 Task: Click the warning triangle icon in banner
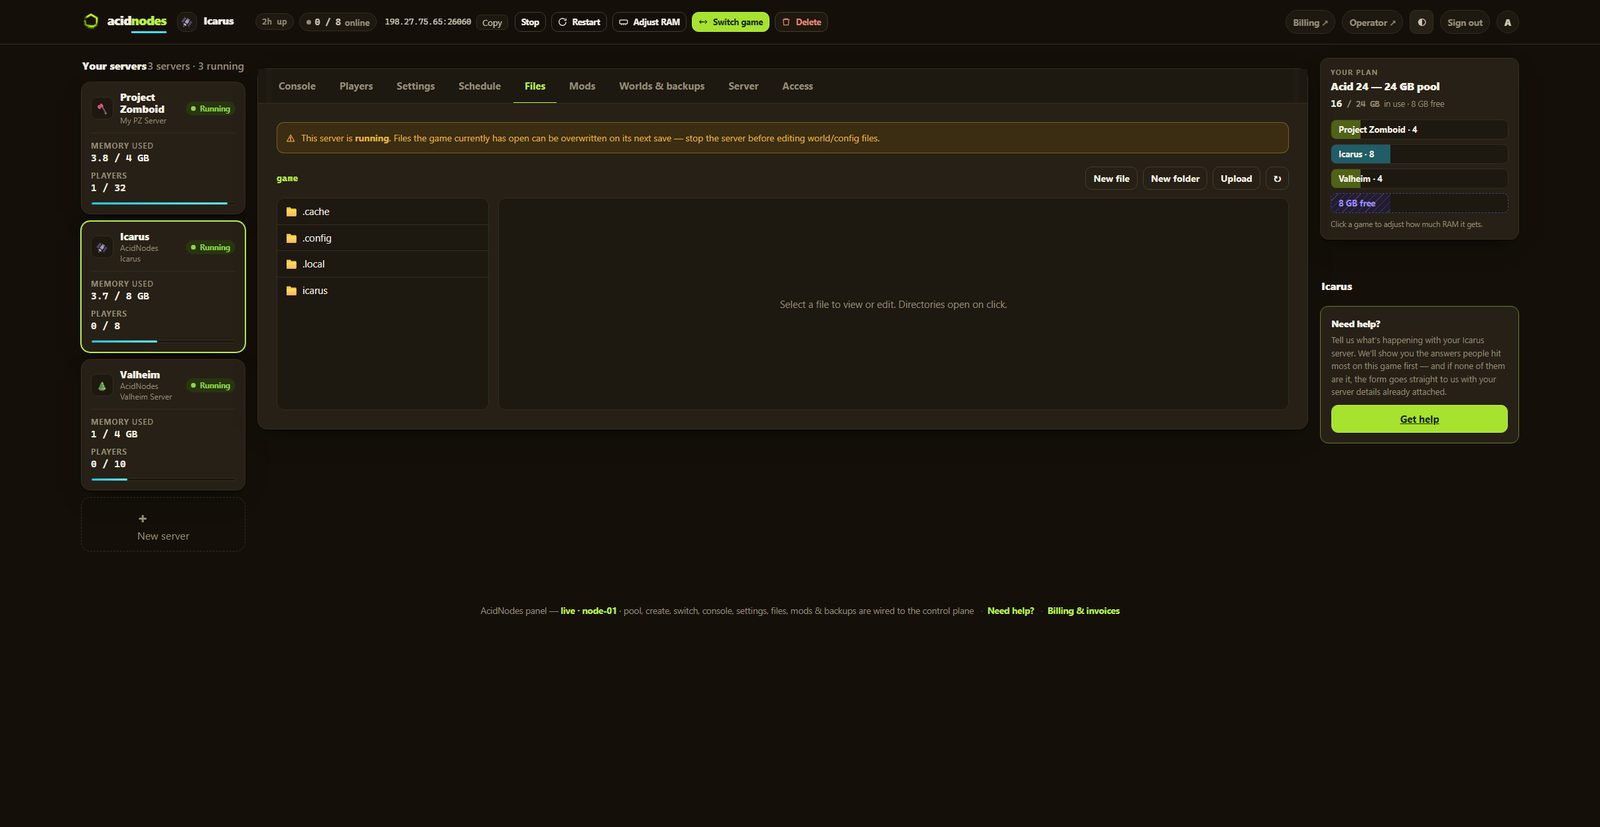click(291, 139)
